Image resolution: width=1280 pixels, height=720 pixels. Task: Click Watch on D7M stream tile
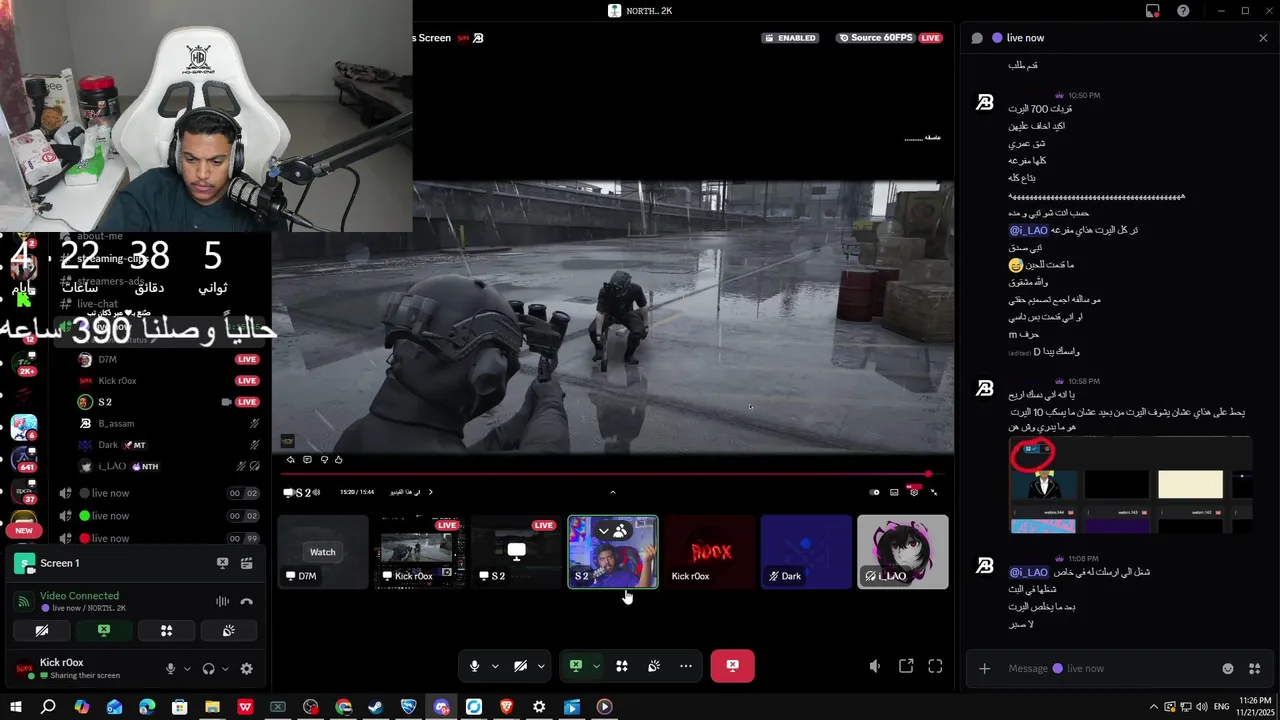tap(322, 552)
